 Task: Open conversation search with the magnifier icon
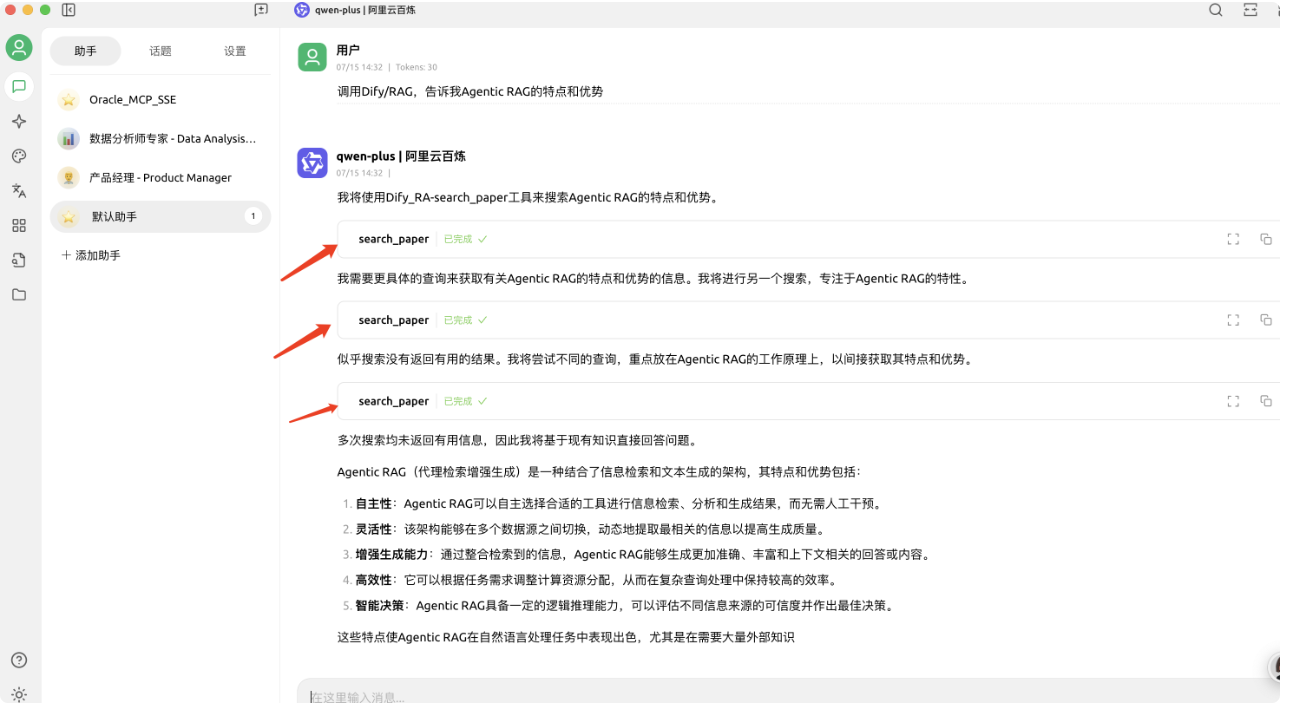(x=1215, y=10)
